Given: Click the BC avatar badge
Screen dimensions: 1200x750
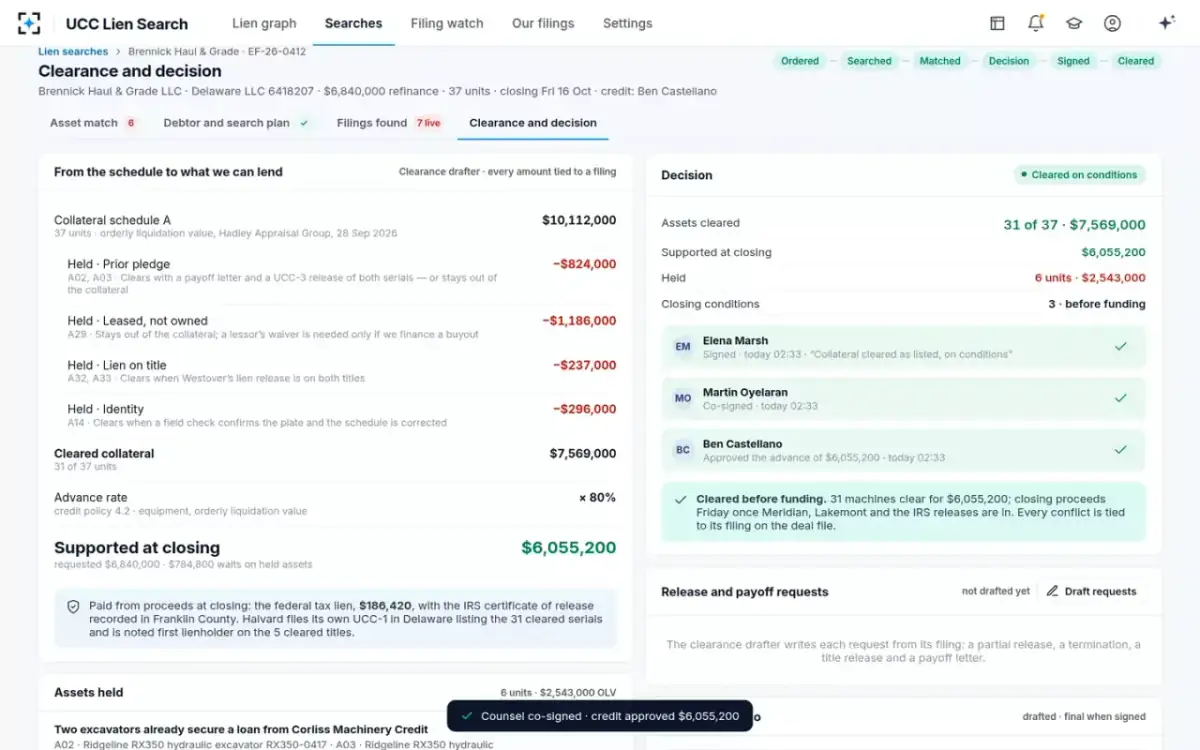Looking at the screenshot, I should point(683,450).
